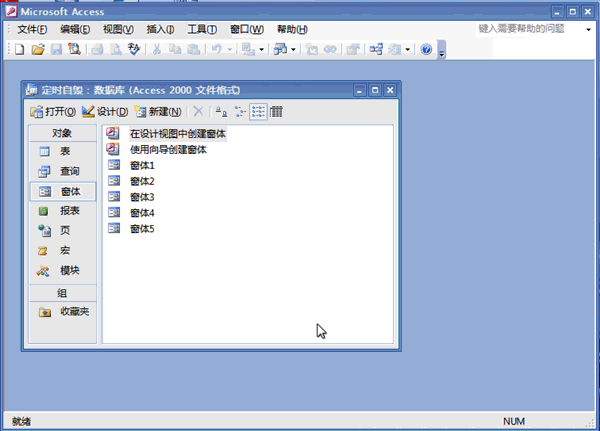Open the Undo dropdown arrow
This screenshot has height=431, width=600.
click(x=230, y=49)
